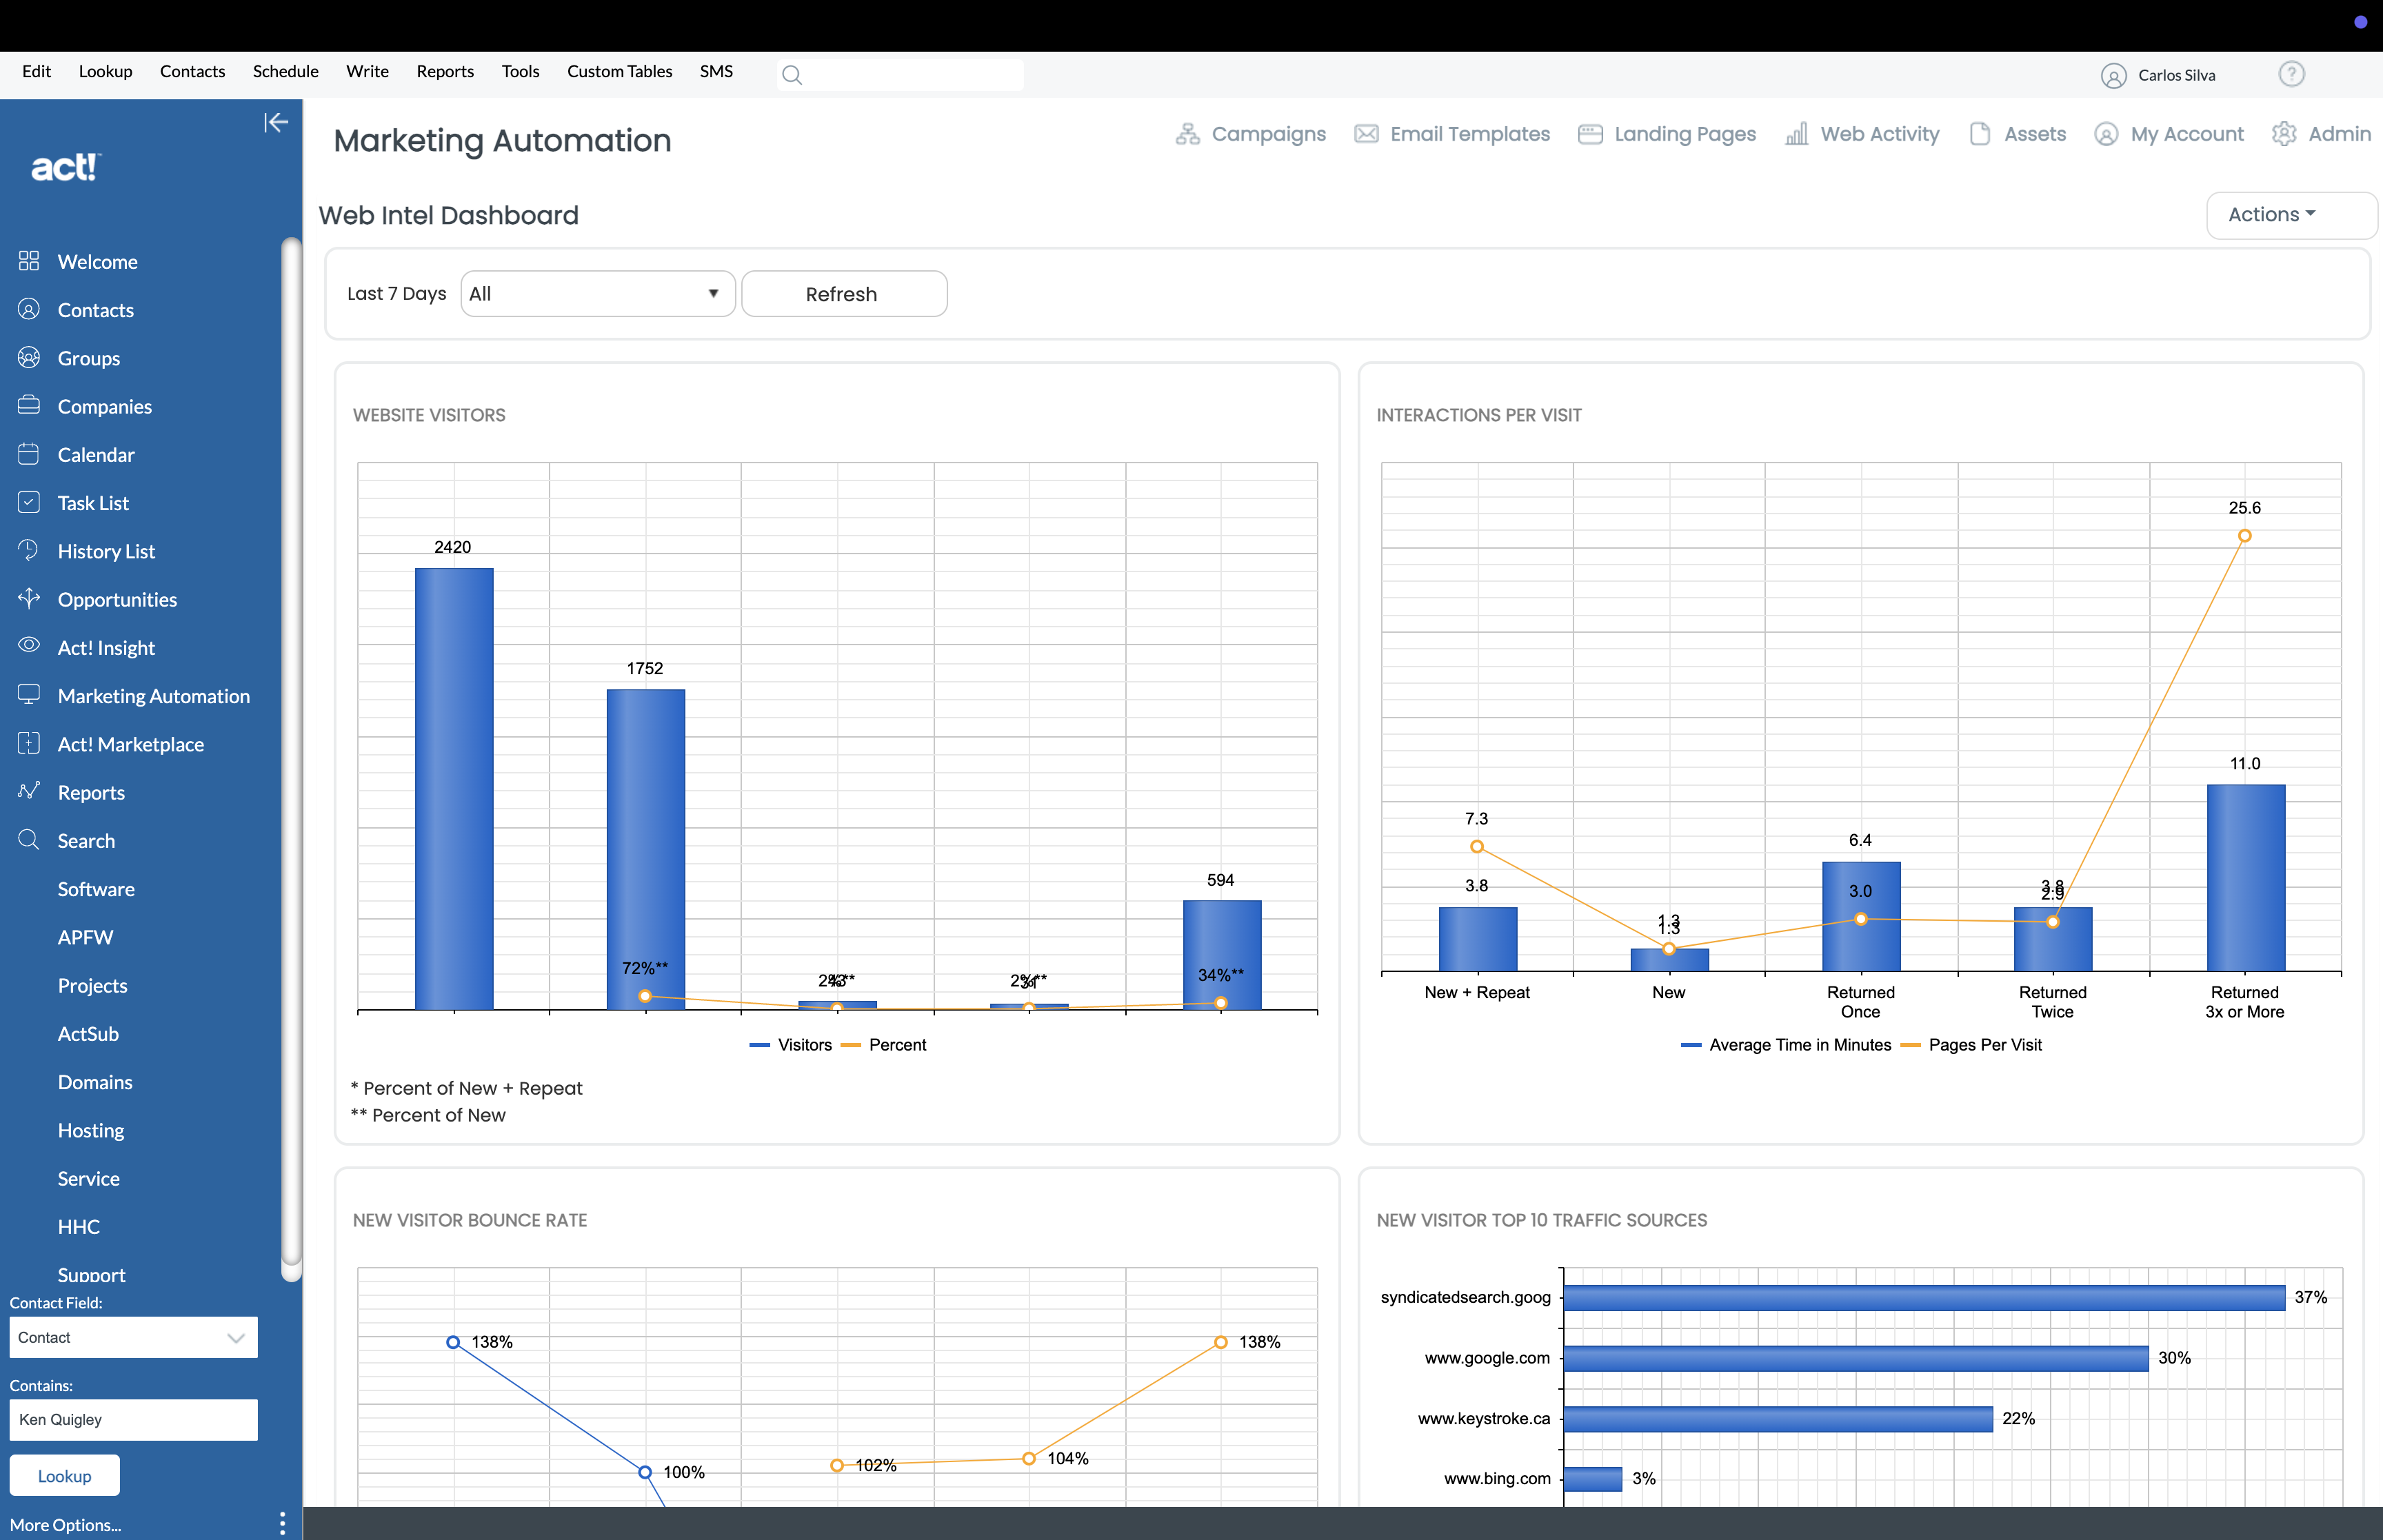Open the Schedule menu

(x=285, y=71)
